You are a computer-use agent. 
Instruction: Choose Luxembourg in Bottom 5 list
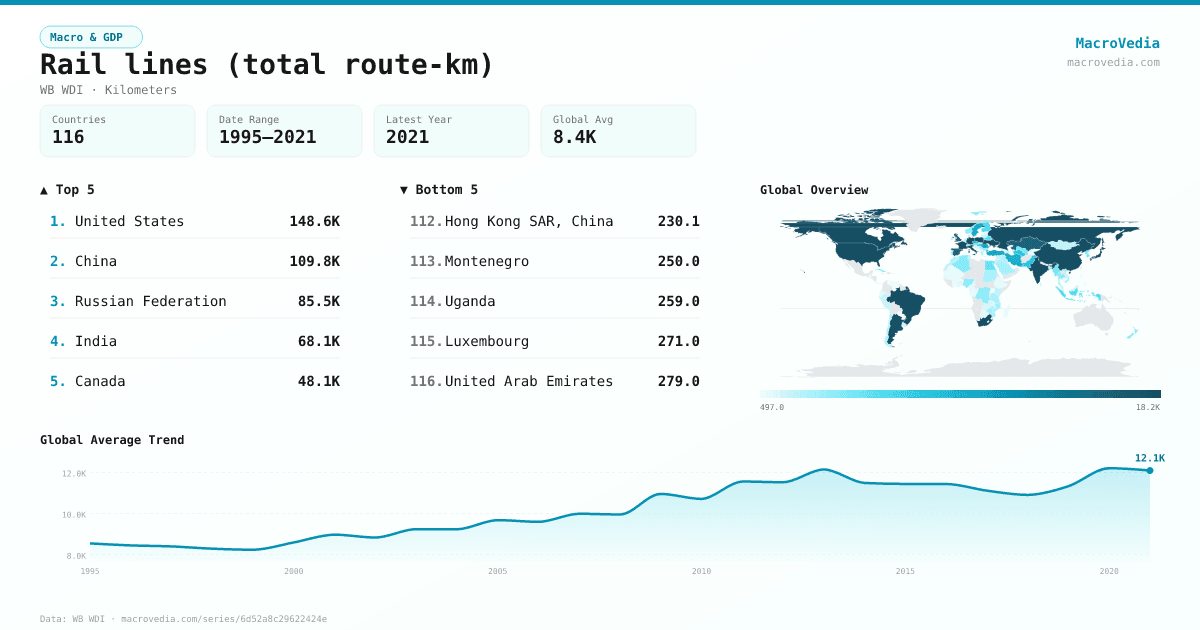coord(555,341)
